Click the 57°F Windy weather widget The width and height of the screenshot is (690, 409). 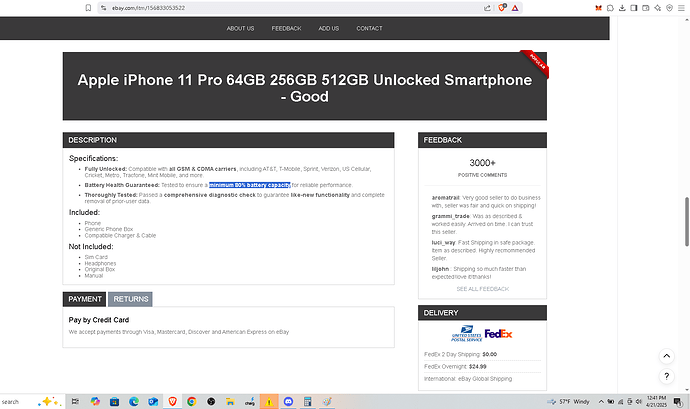tap(569, 402)
